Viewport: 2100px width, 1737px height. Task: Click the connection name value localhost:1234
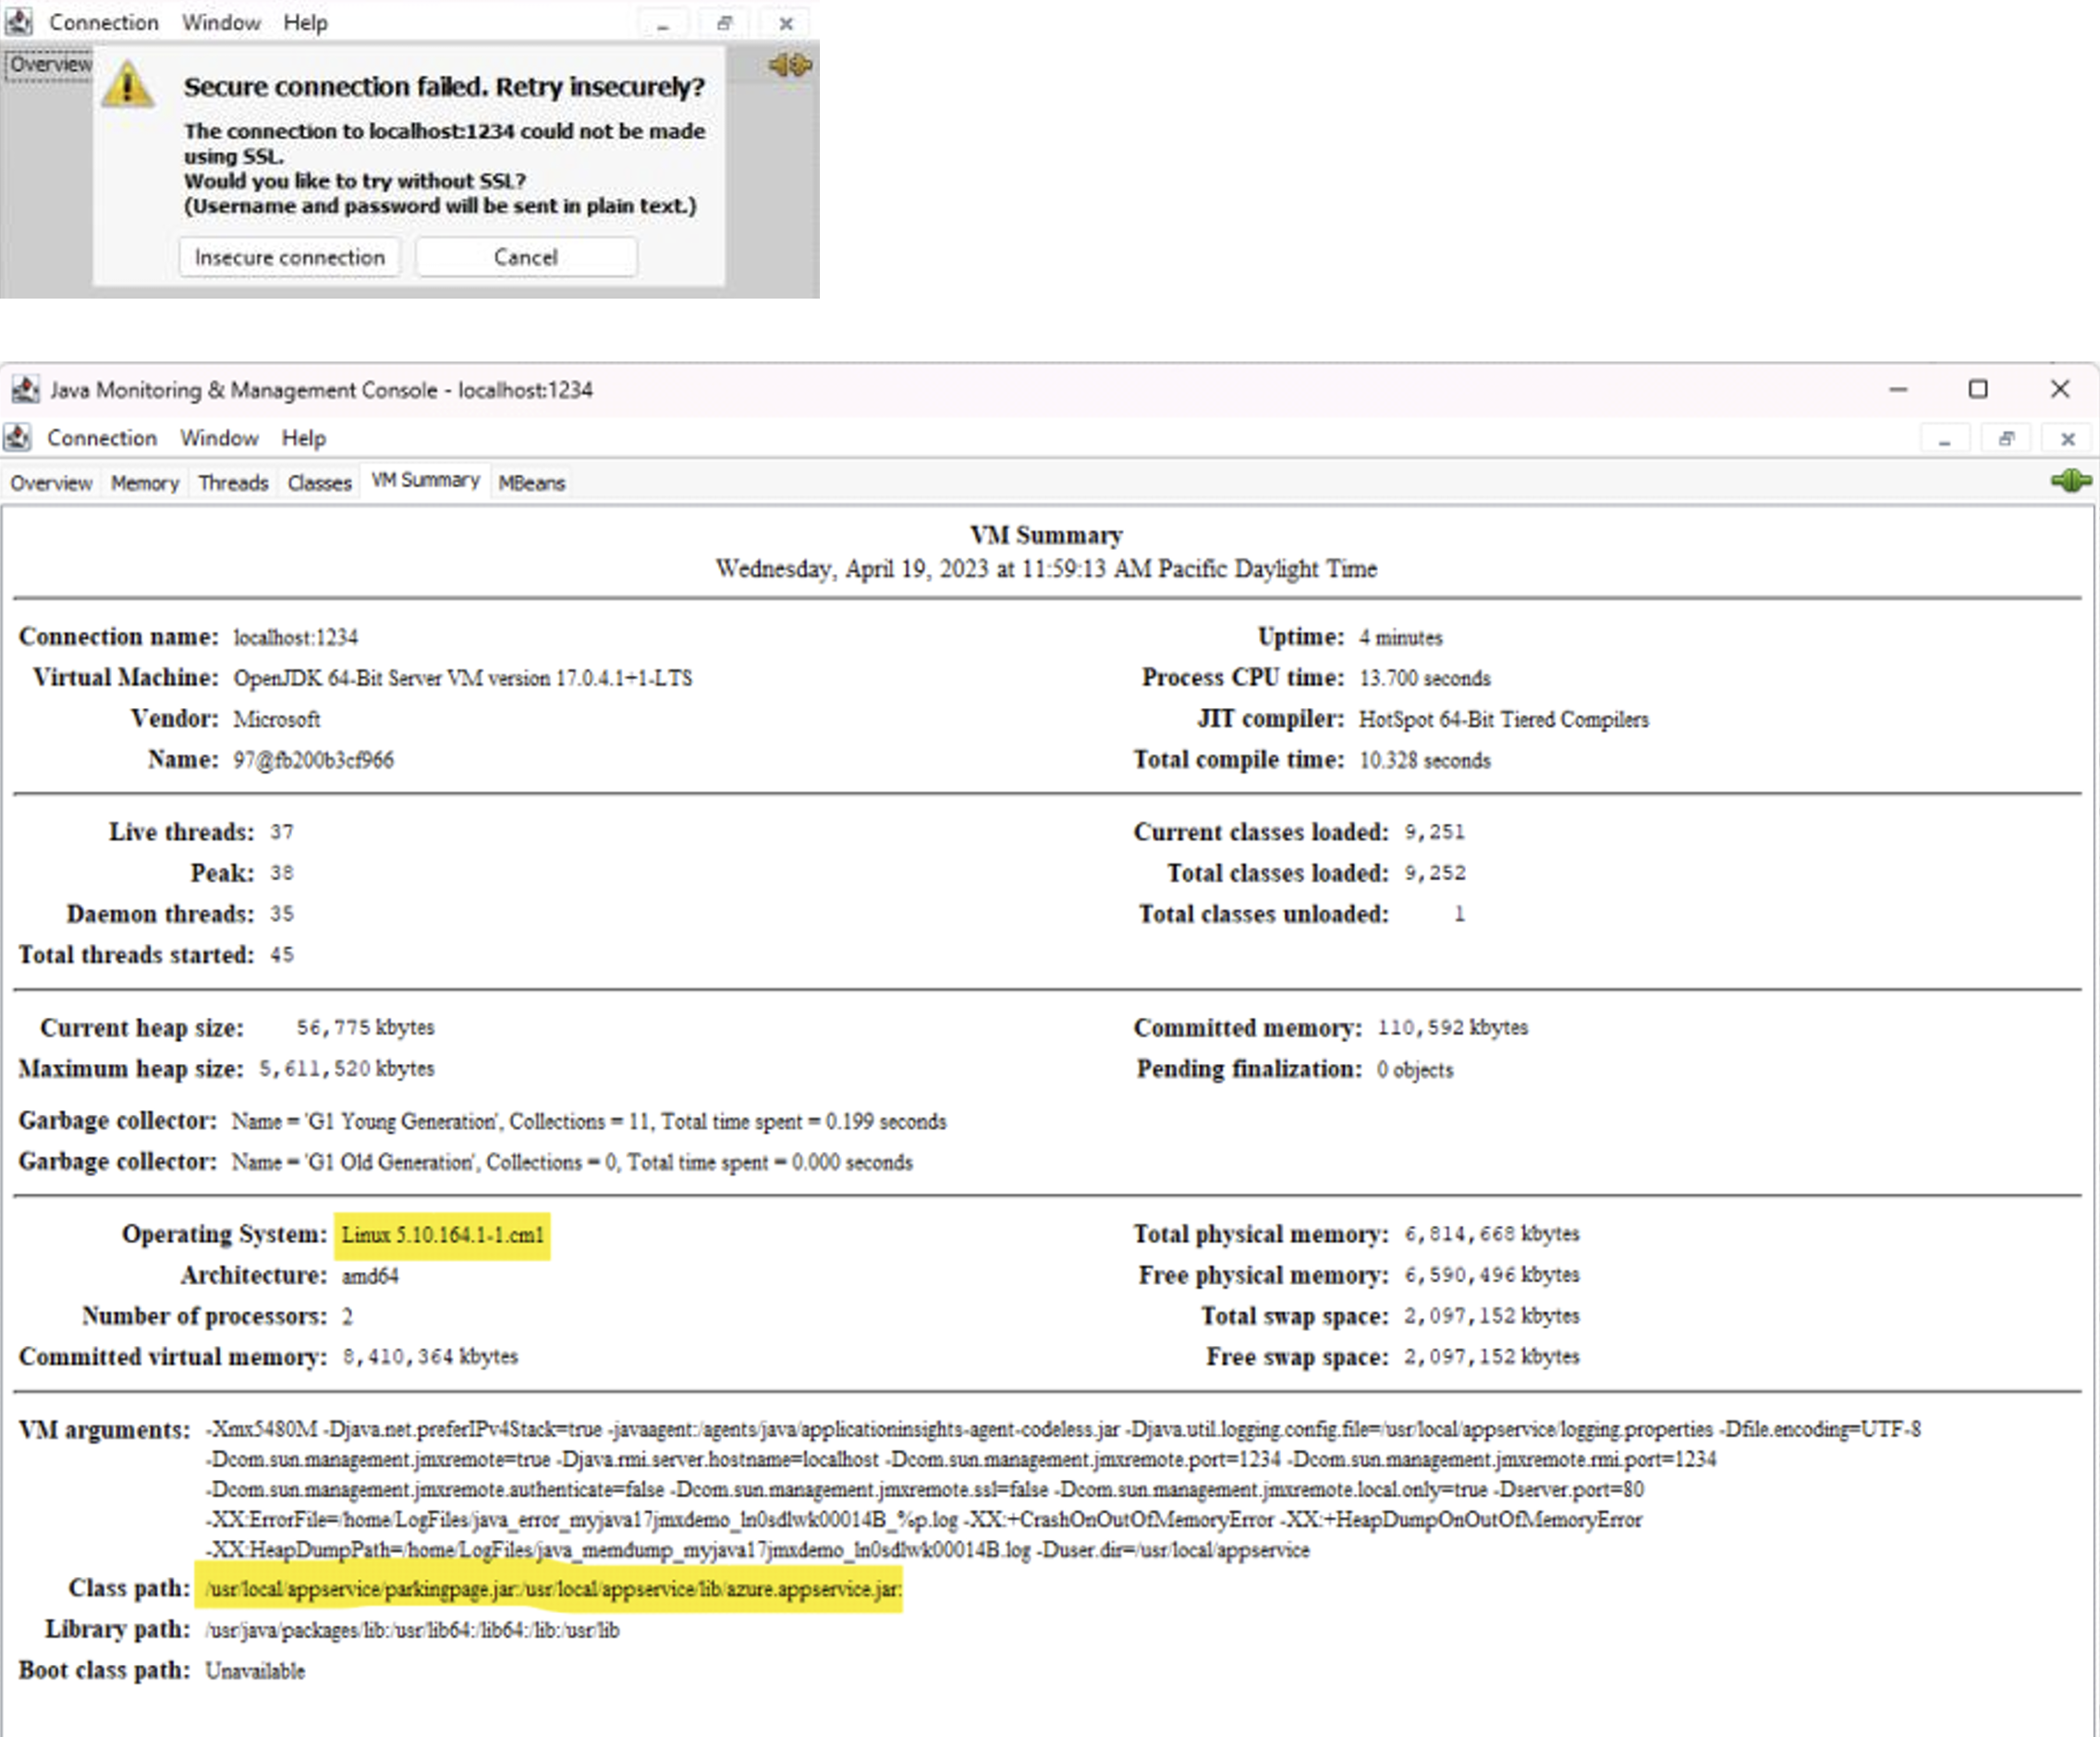tap(295, 637)
